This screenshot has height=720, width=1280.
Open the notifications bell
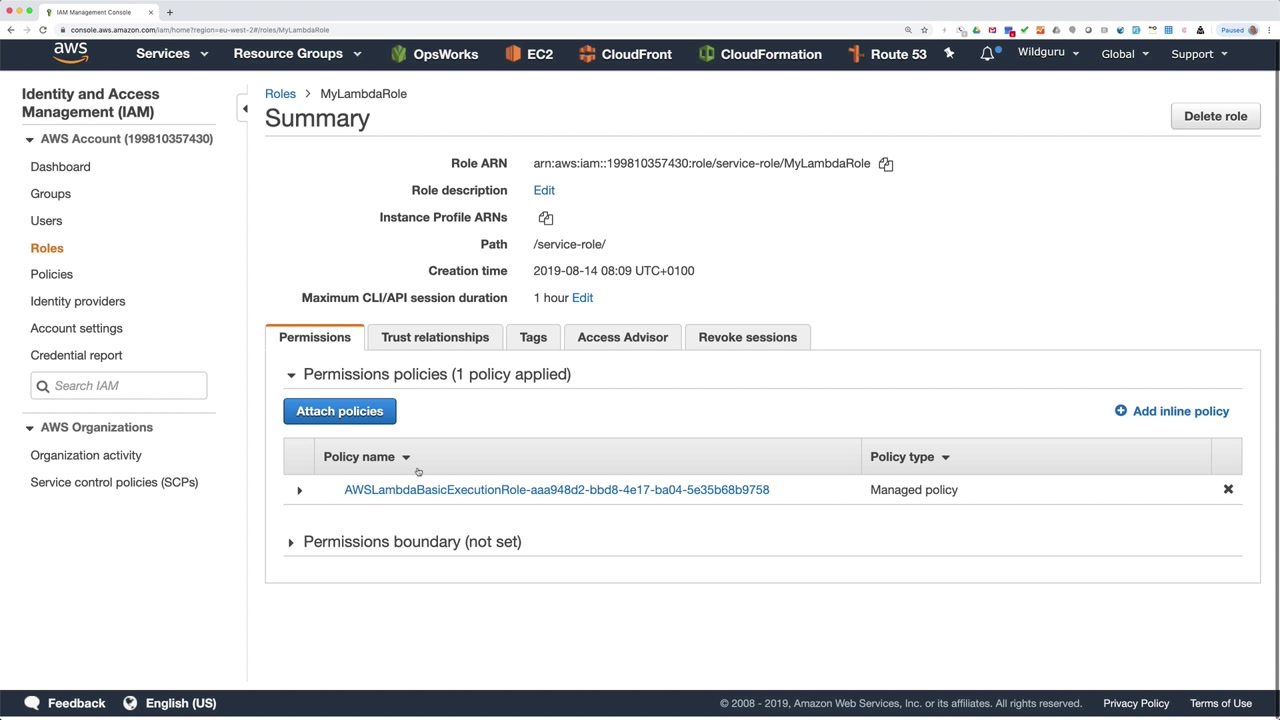(x=987, y=53)
